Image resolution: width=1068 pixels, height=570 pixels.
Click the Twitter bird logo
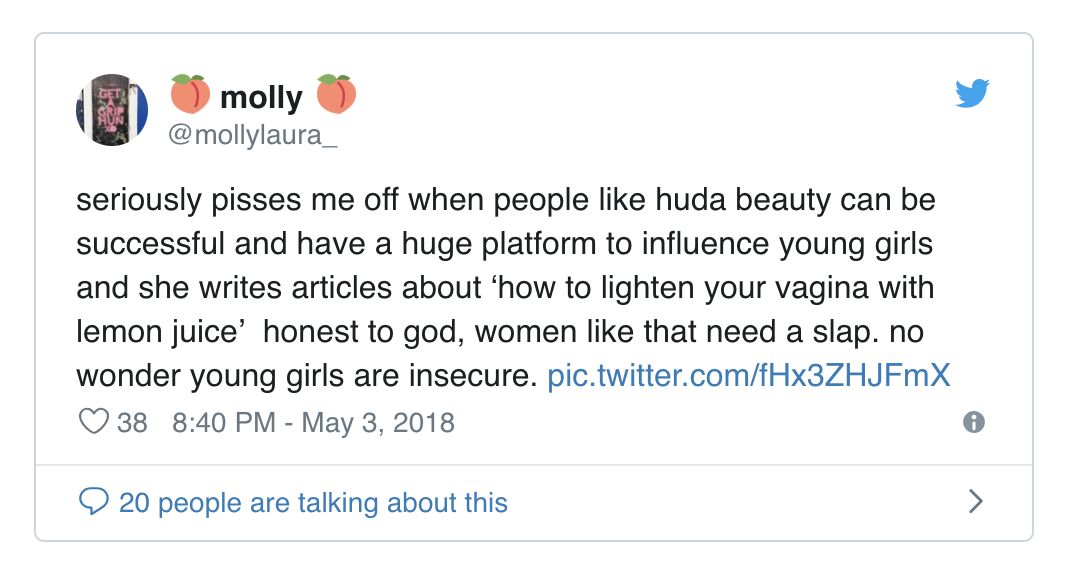tap(971, 93)
